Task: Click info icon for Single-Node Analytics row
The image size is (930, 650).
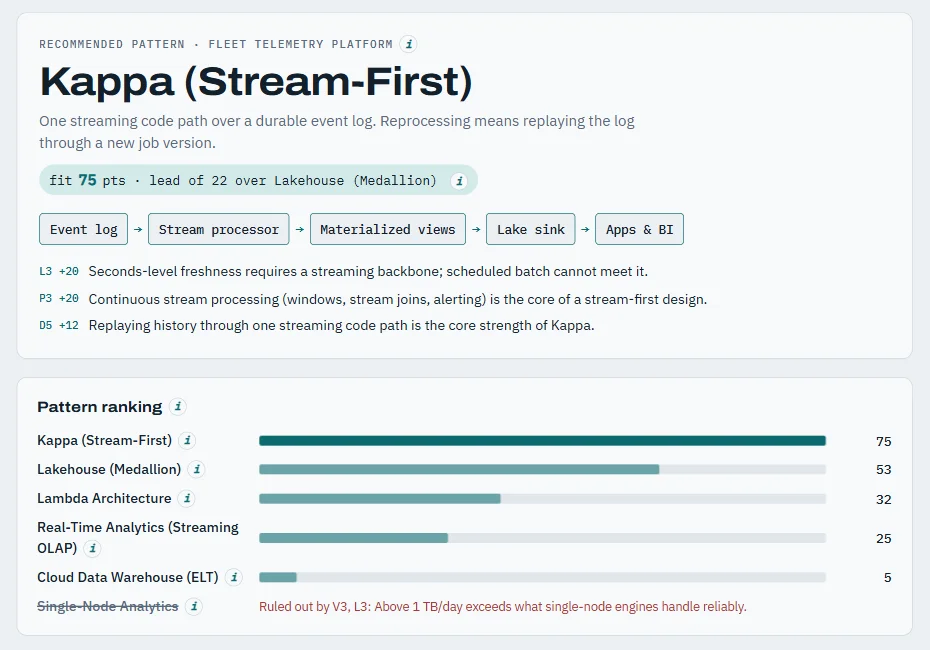Action: coord(193,606)
